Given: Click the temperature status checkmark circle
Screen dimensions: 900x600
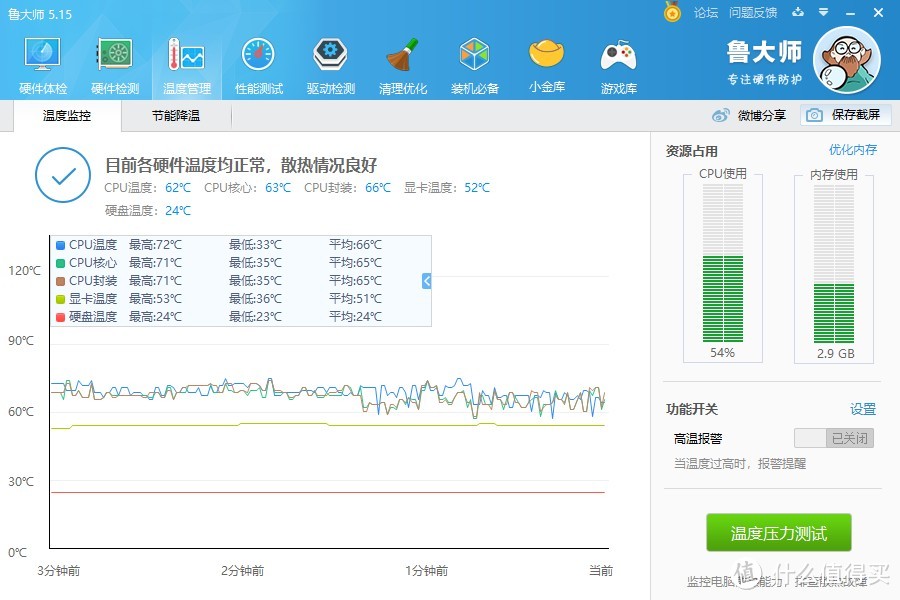Looking at the screenshot, I should [63, 175].
